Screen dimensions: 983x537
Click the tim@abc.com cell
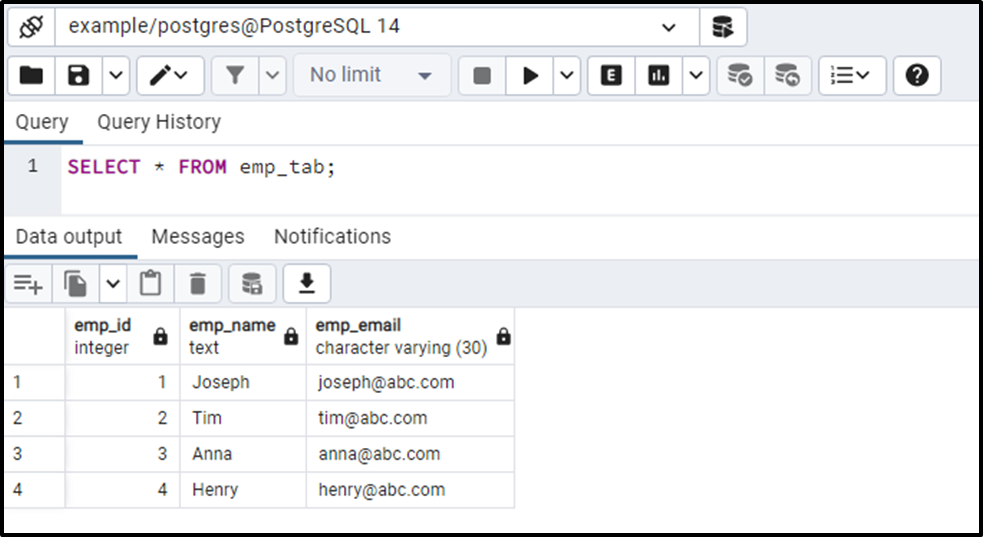point(410,419)
